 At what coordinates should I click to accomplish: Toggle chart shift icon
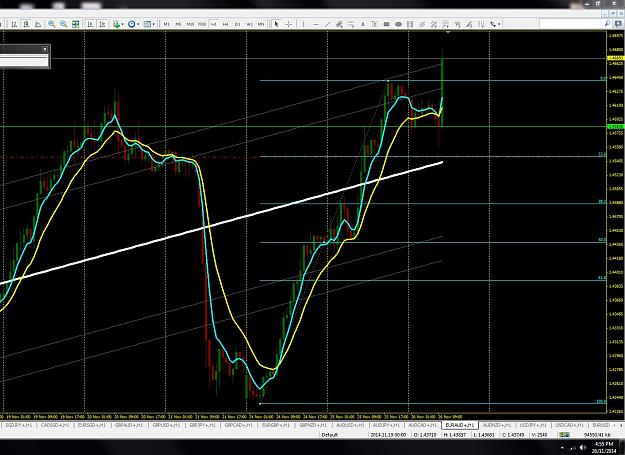click(x=102, y=24)
